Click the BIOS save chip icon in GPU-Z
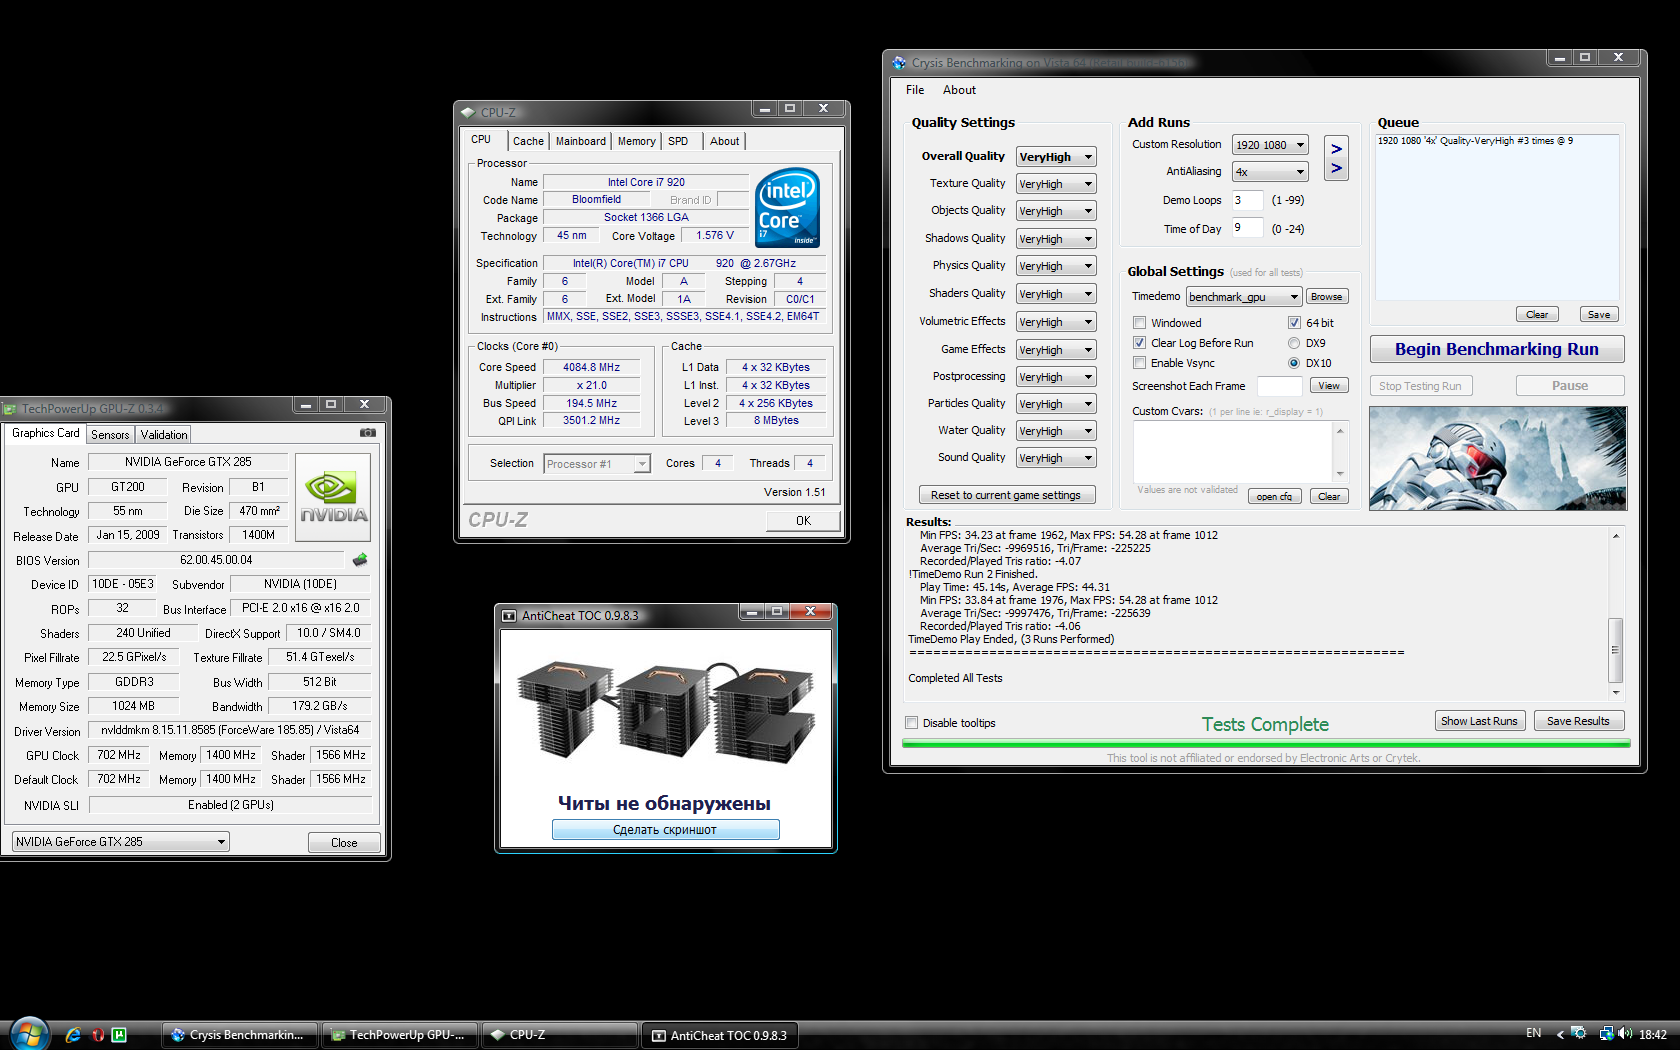Viewport: 1680px width, 1050px height. 360,560
